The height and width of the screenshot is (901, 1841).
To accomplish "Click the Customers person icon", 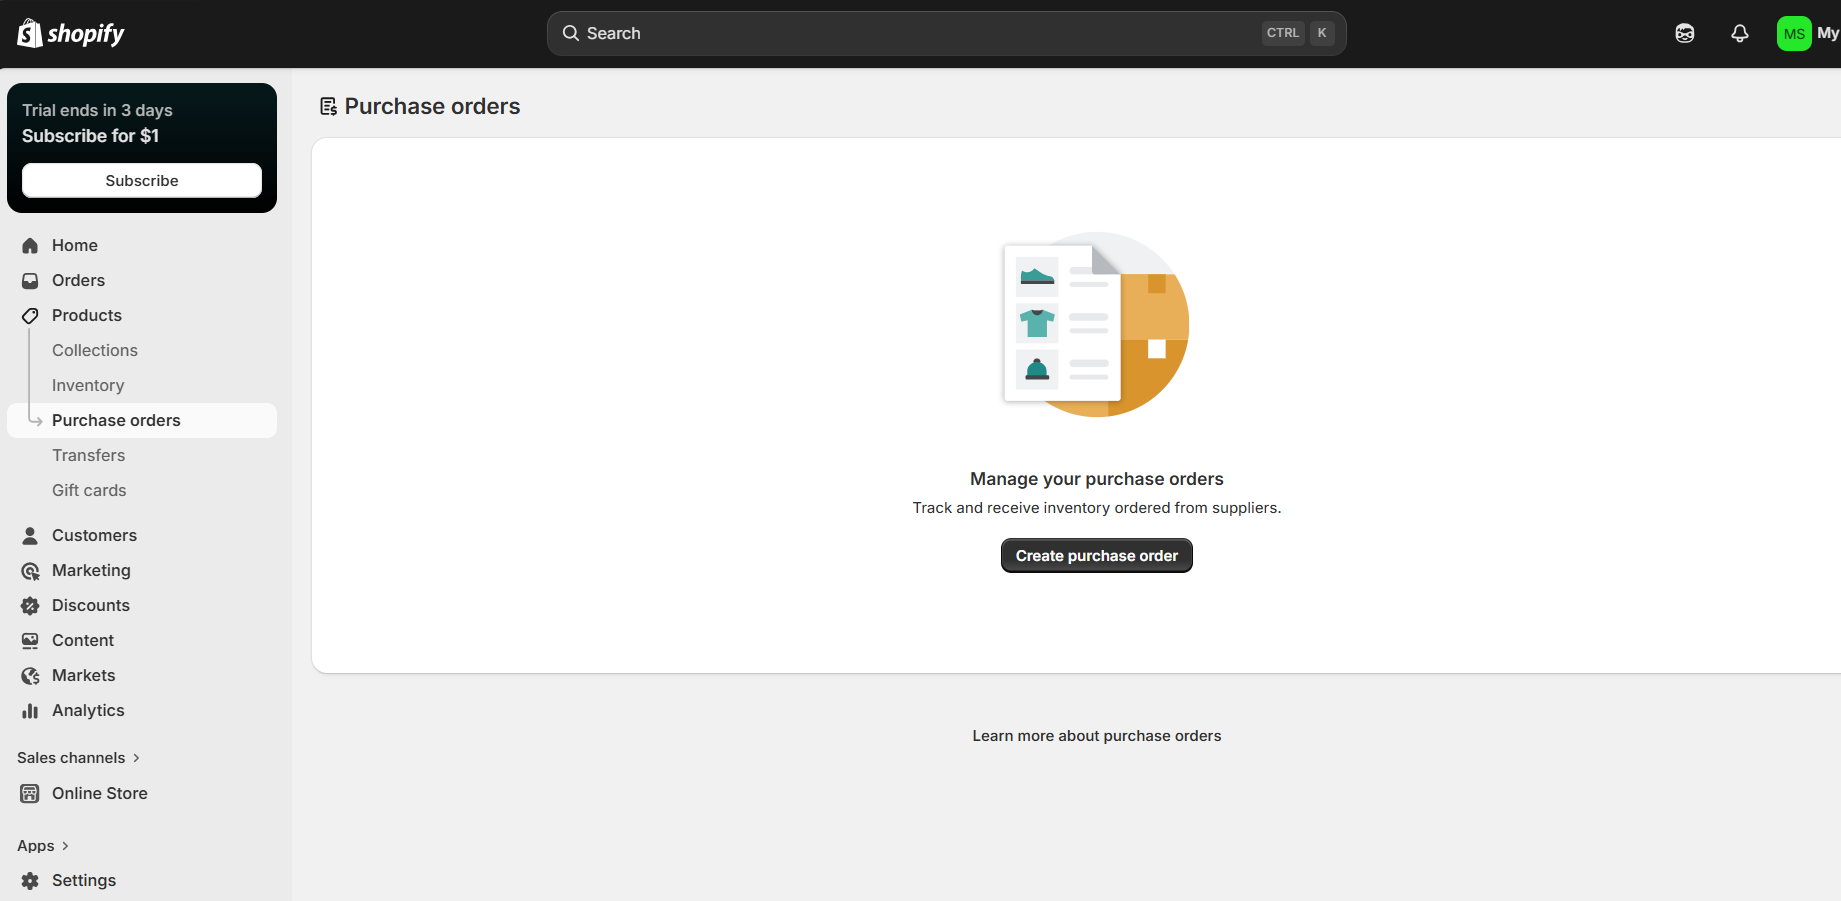I will (x=30, y=536).
